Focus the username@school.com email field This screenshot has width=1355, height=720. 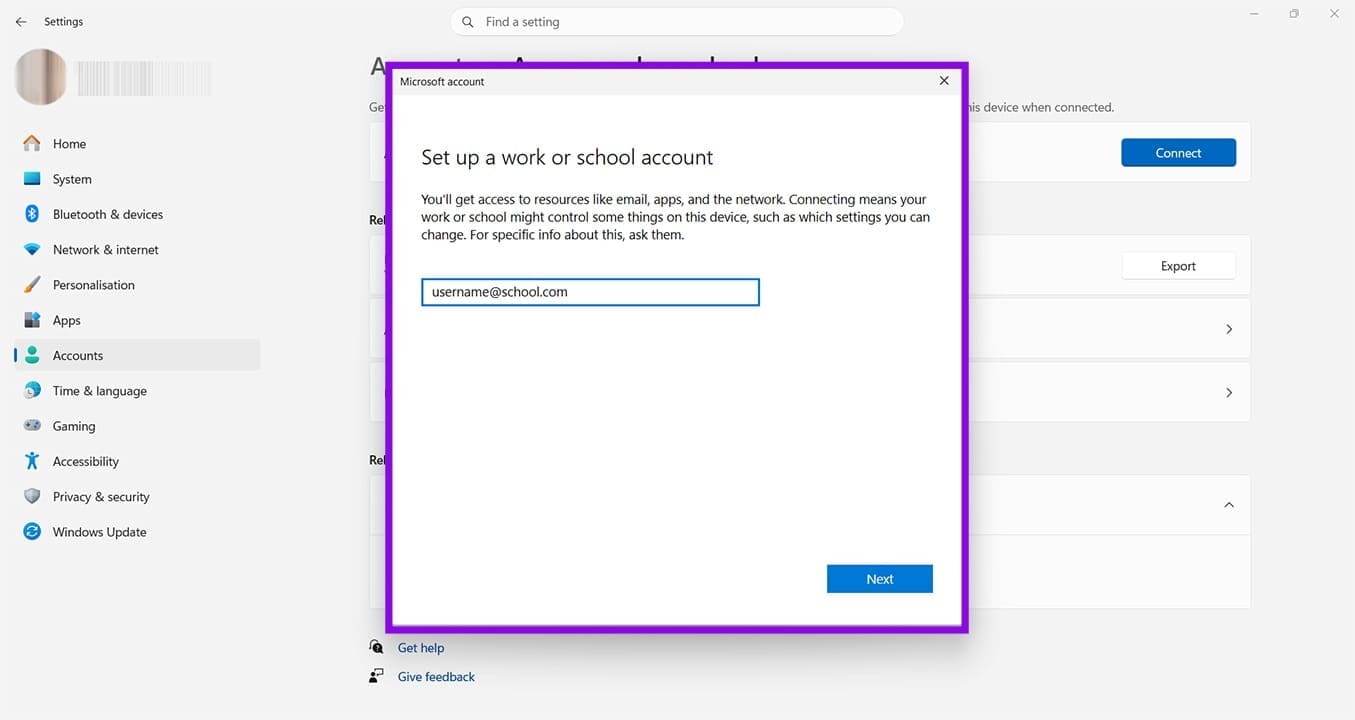pyautogui.click(x=590, y=292)
